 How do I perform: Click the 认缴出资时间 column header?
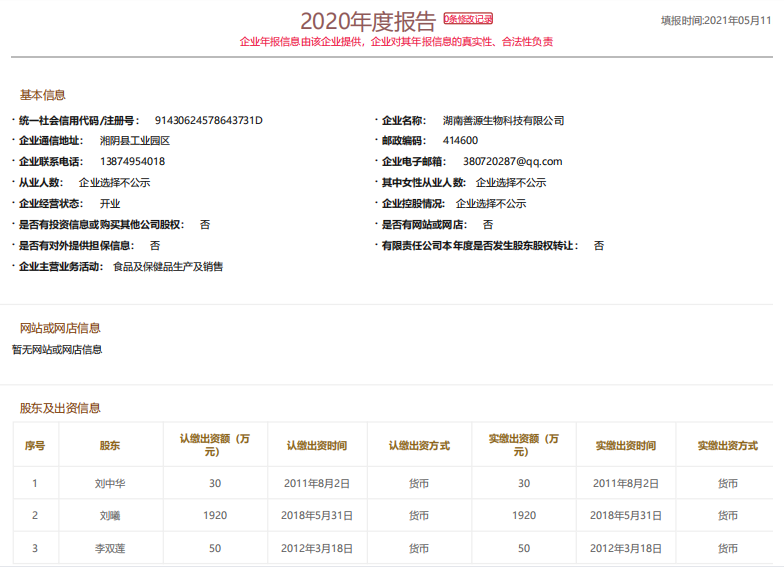click(x=317, y=445)
